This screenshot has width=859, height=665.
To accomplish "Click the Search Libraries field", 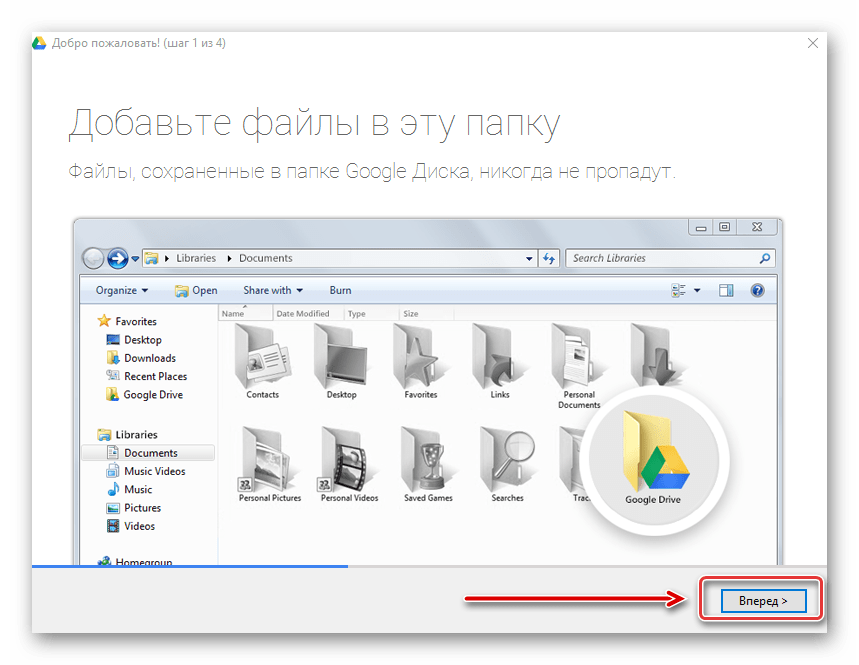I will [670, 258].
